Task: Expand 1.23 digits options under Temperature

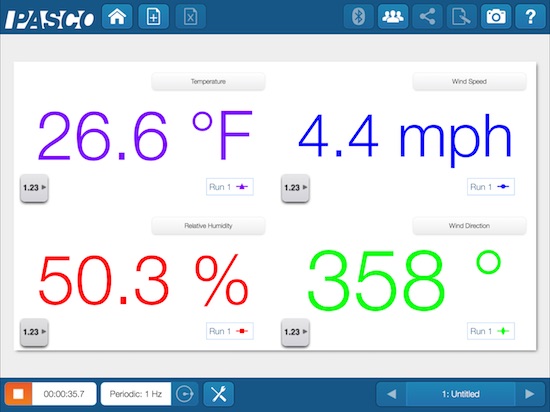Action: [34, 188]
